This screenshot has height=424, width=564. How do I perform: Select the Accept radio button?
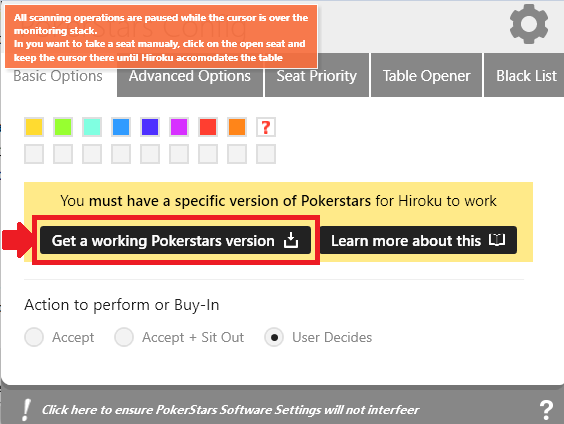coord(34,337)
